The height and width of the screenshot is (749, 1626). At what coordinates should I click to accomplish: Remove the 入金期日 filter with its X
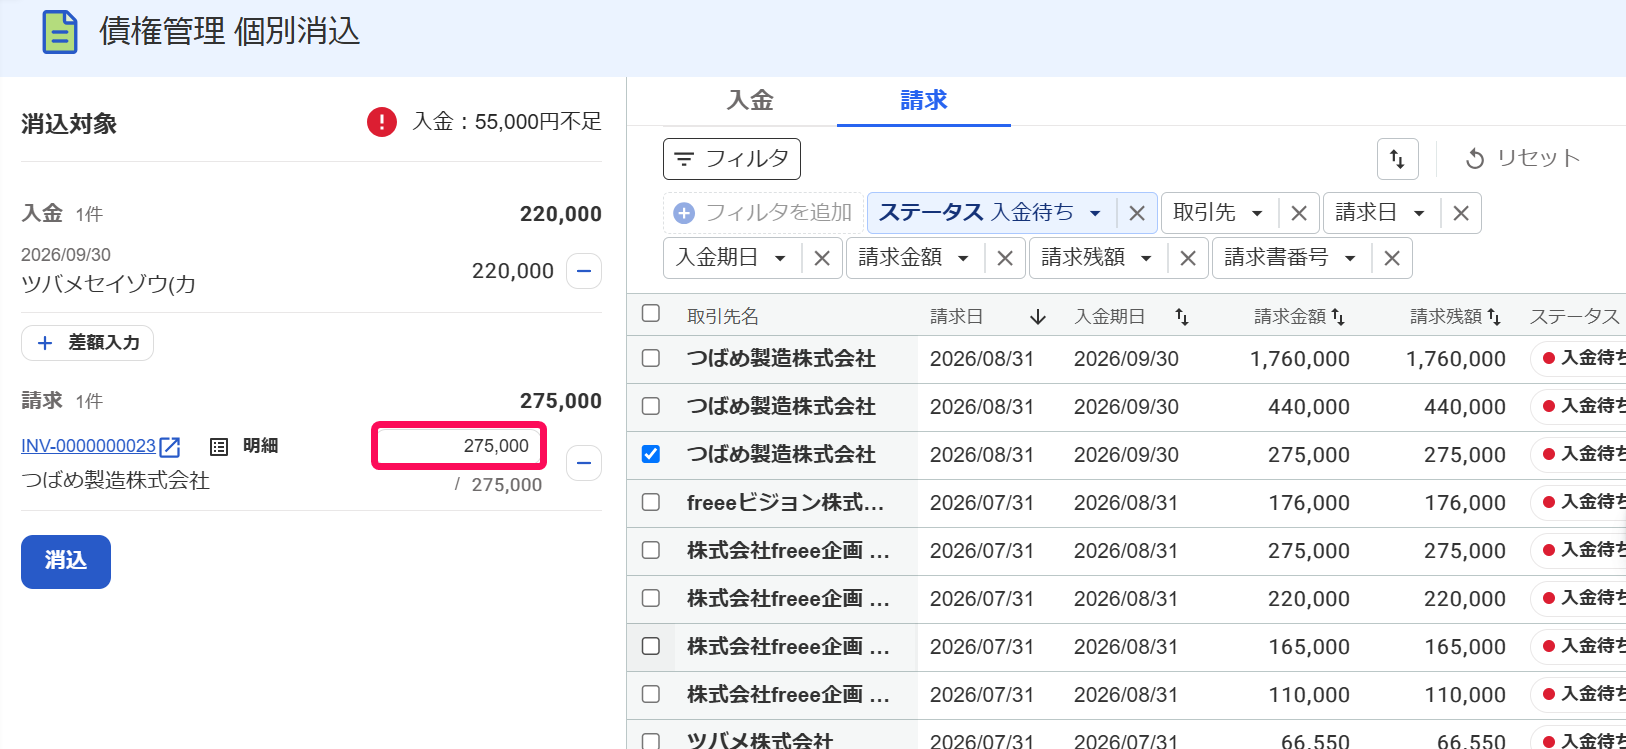(822, 258)
